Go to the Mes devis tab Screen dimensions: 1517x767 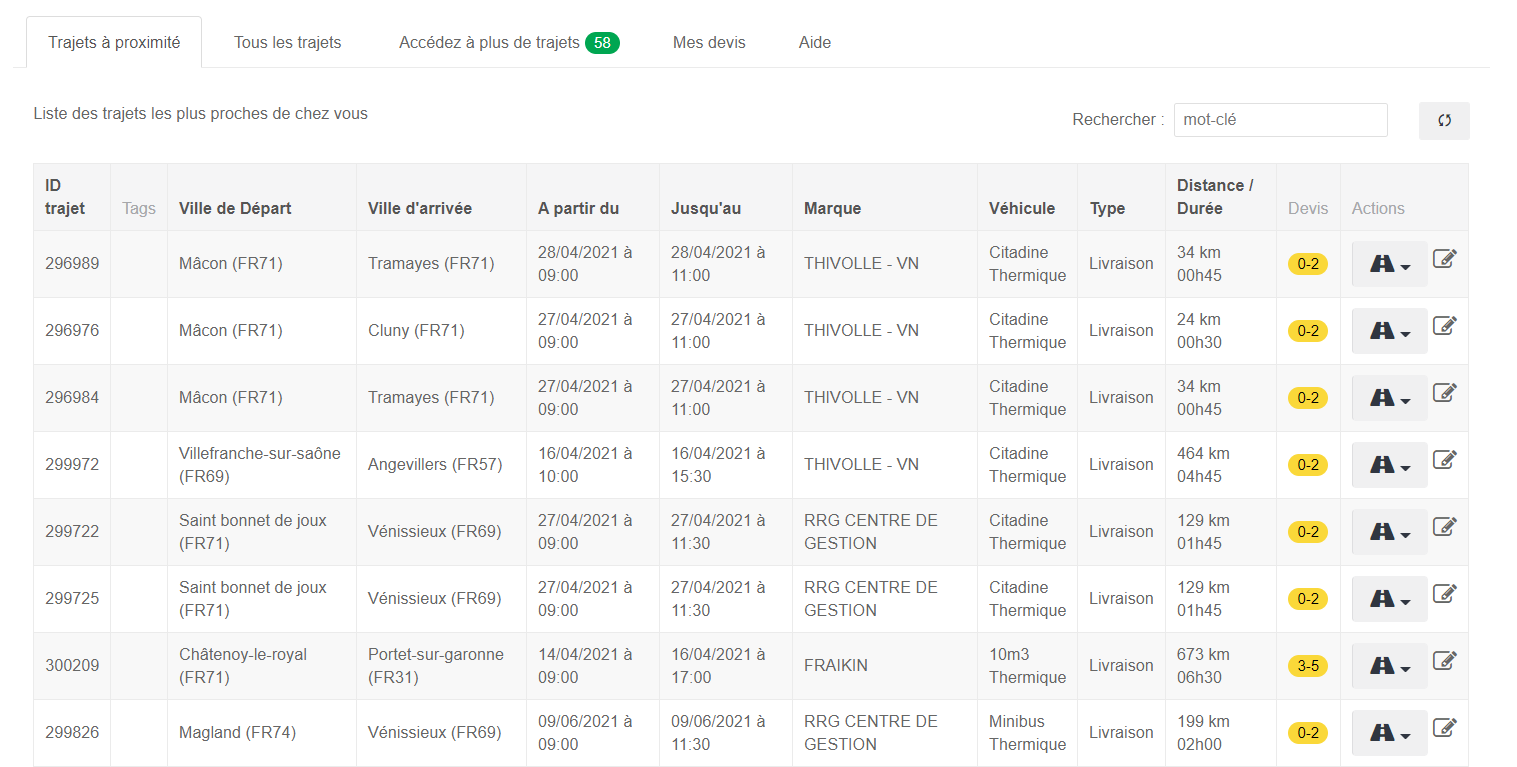coord(709,43)
